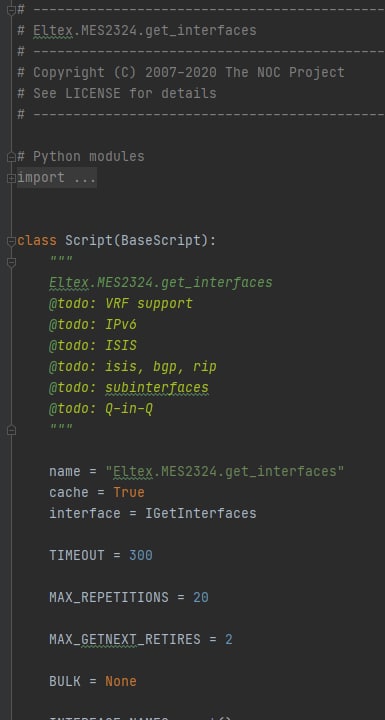
Task: Click the MAX_REPETITIONS value 20
Action: [201, 597]
